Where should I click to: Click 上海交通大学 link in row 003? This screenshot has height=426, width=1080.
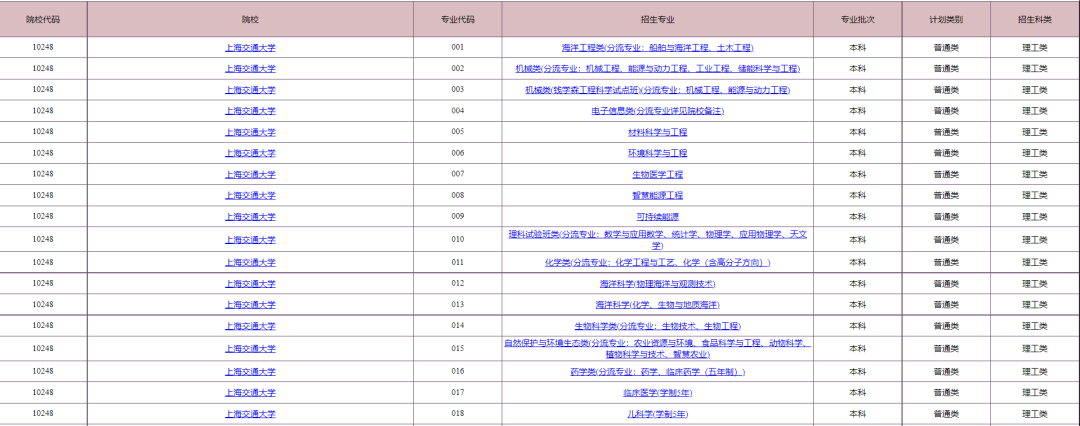pyautogui.click(x=250, y=90)
